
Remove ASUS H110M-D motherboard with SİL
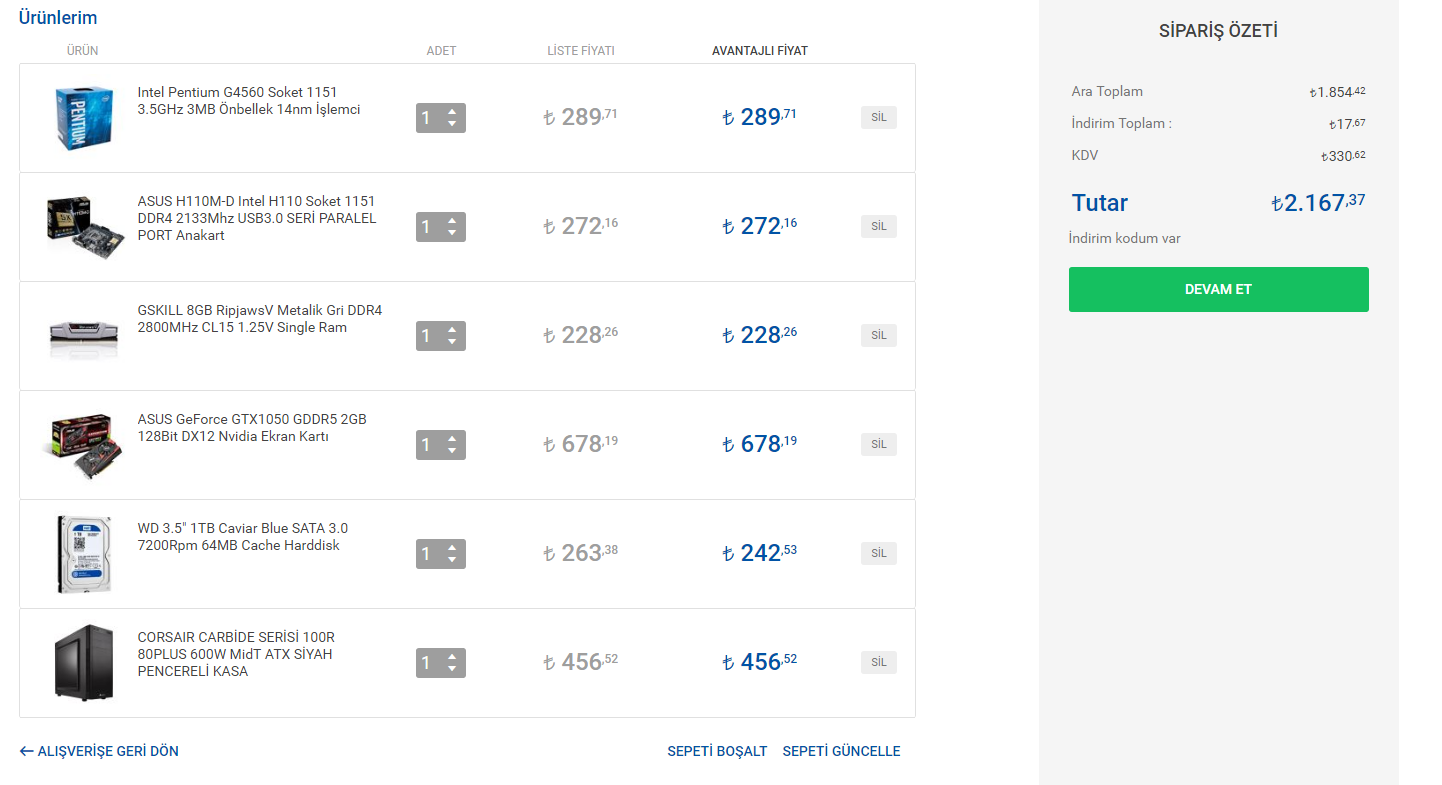(x=879, y=227)
